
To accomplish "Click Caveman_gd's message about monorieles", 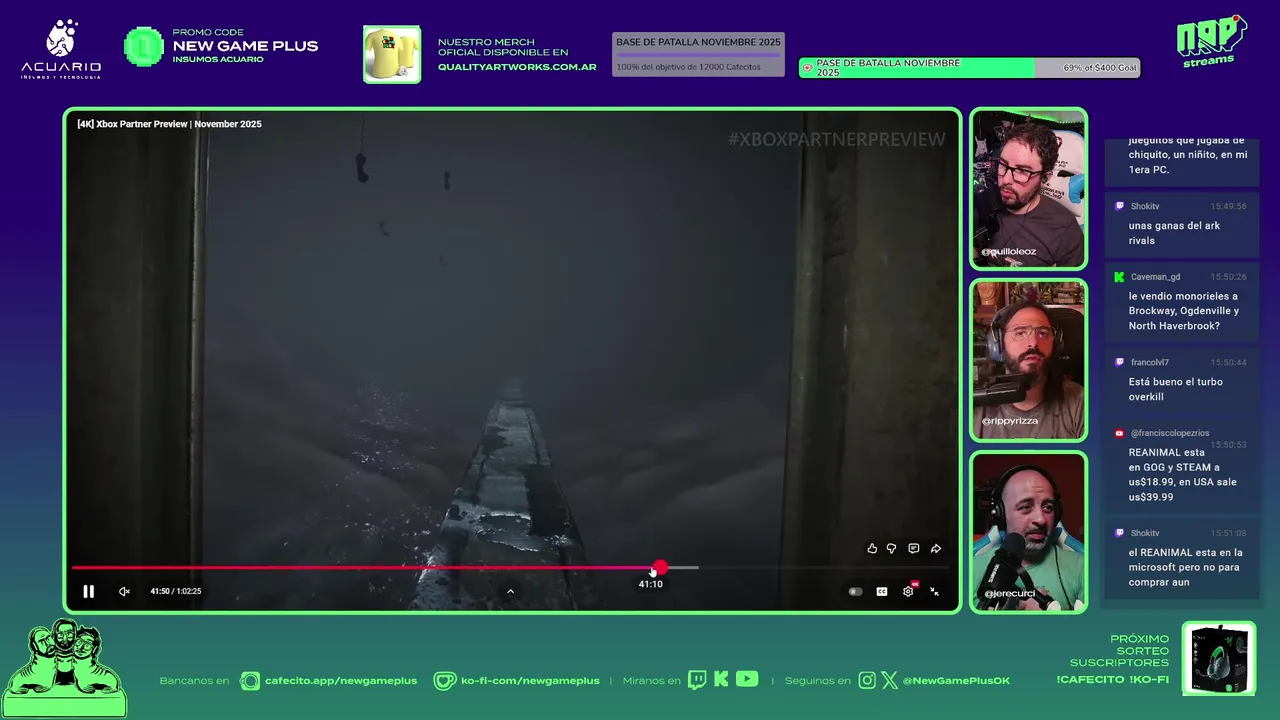I will click(x=1184, y=311).
